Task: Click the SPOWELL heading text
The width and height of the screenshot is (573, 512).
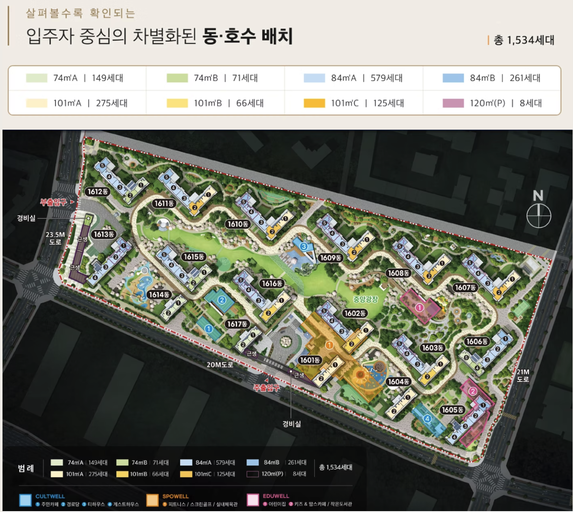Action: pyautogui.click(x=176, y=496)
